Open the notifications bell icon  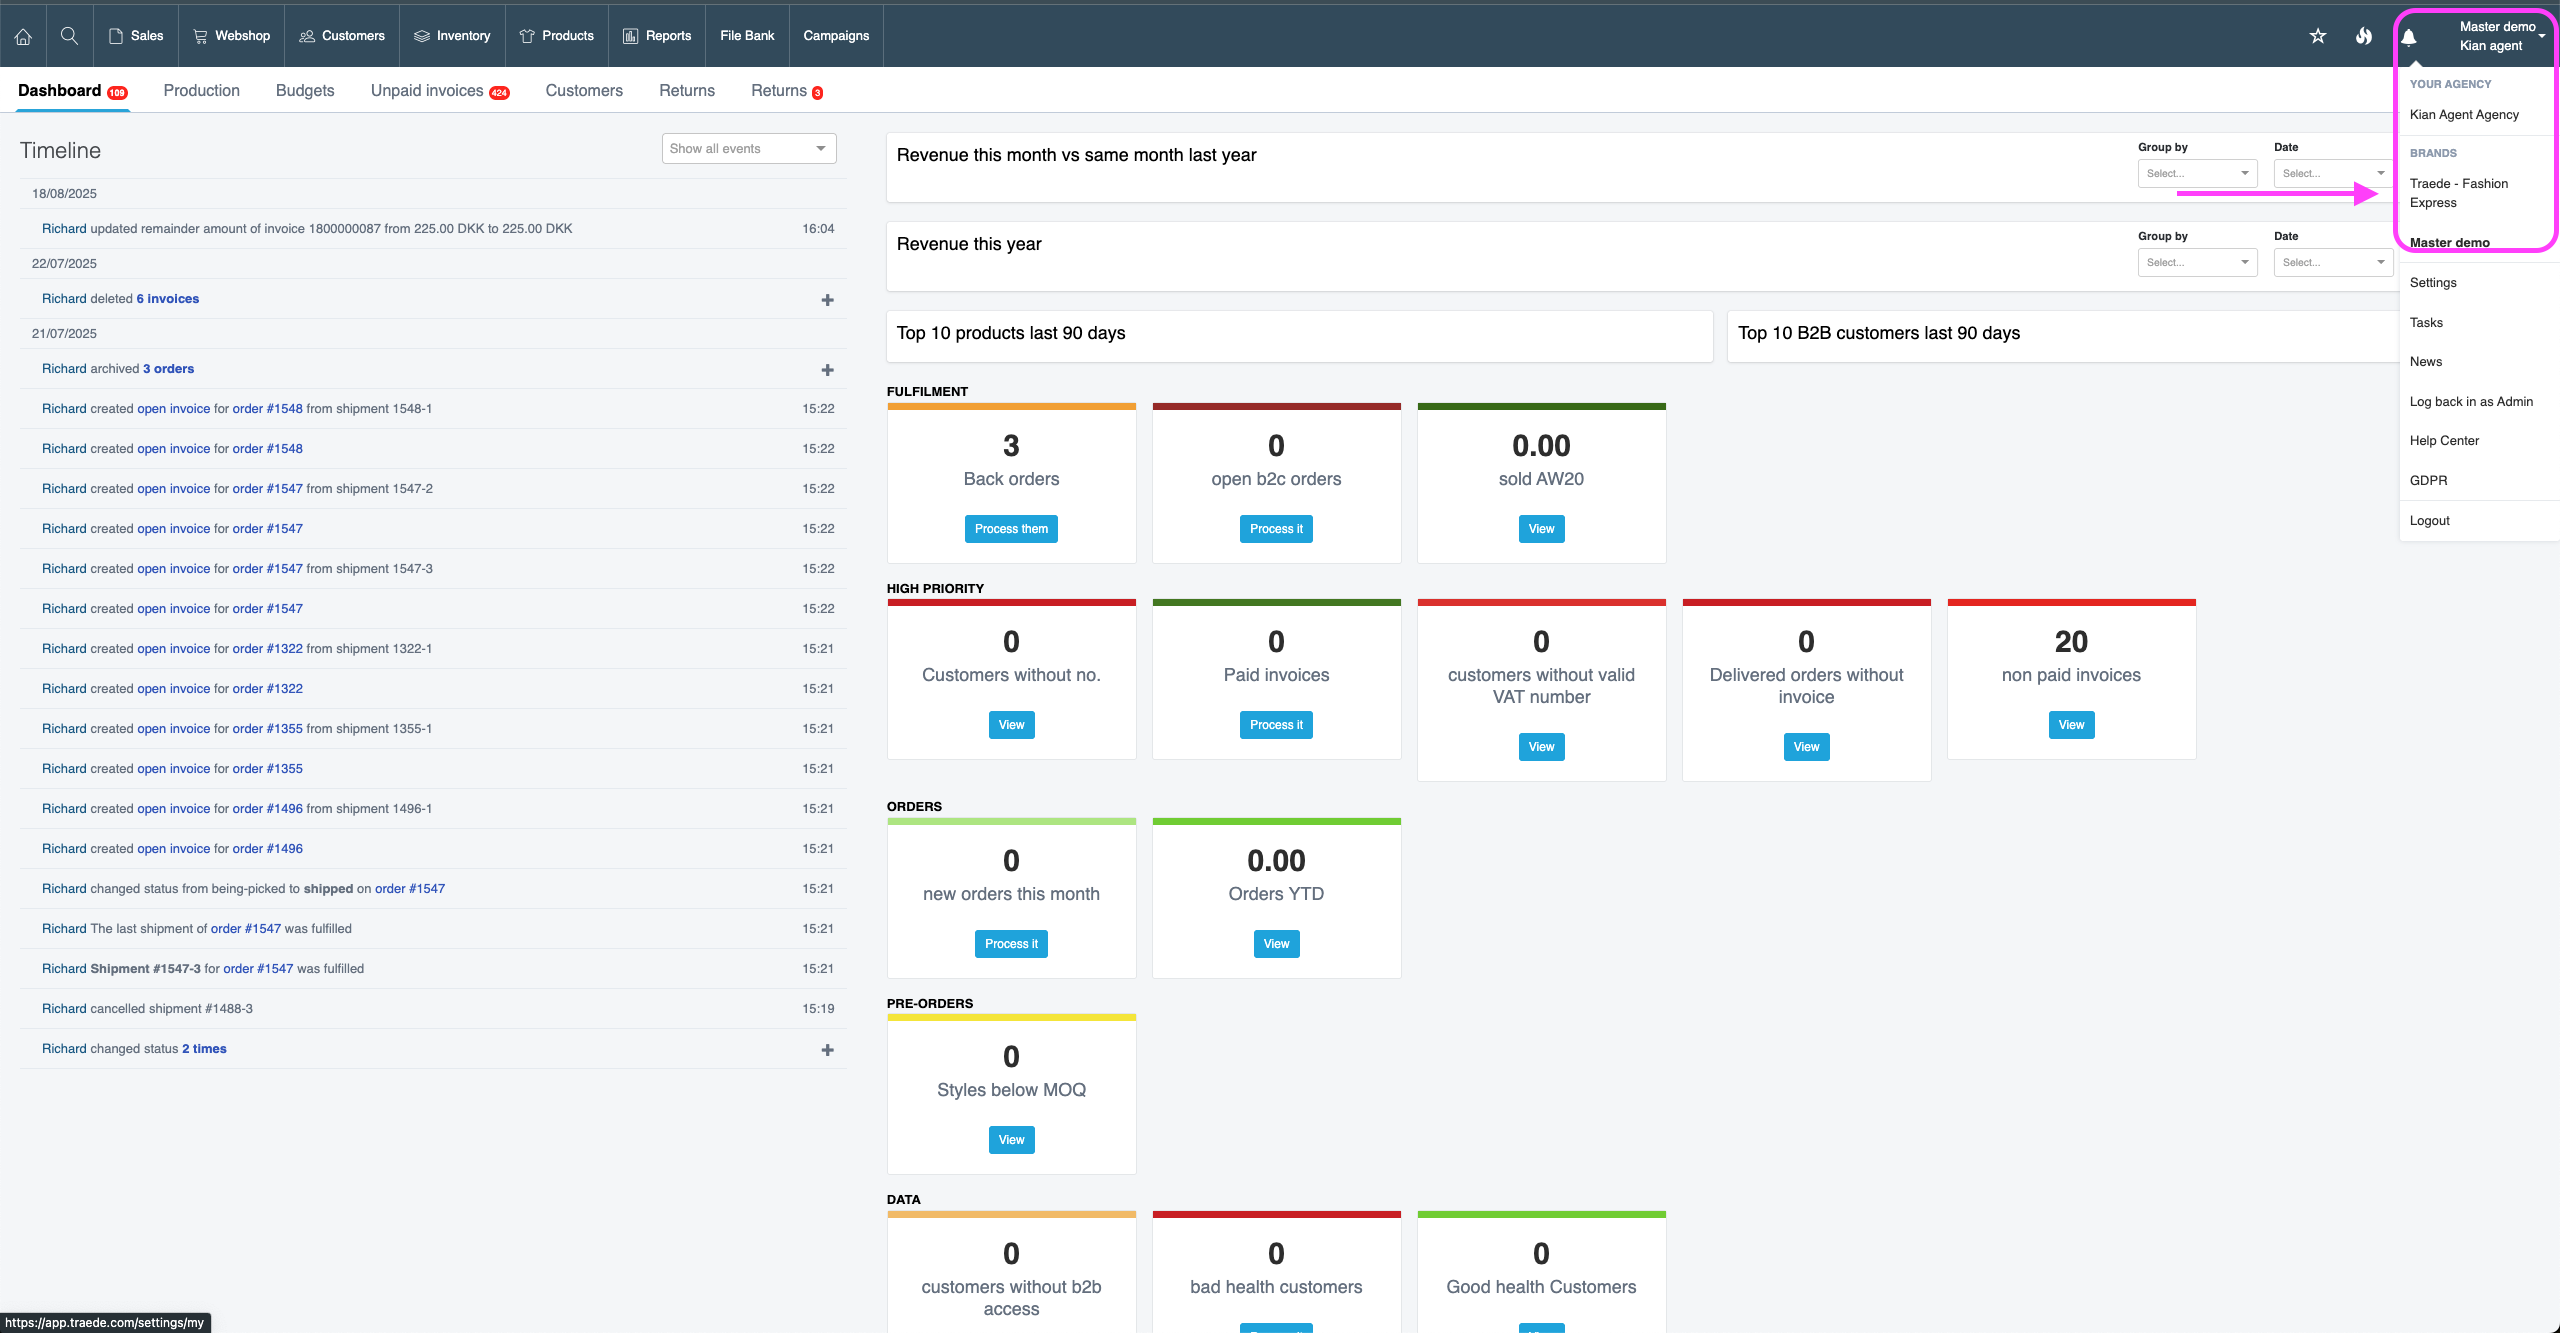(2409, 37)
